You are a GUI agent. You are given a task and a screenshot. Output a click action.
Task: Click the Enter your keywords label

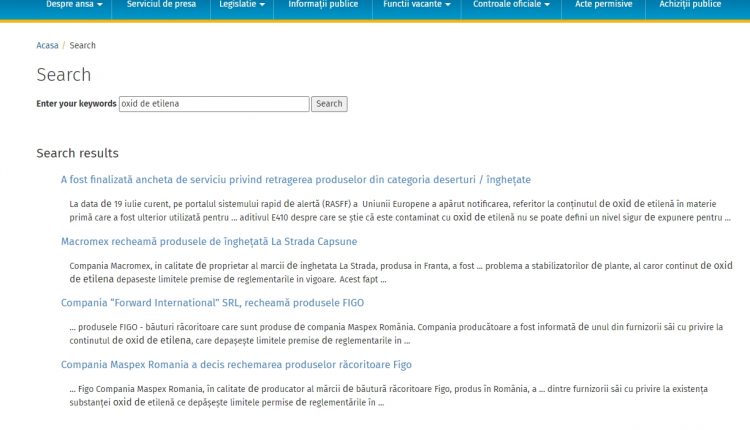tap(77, 104)
